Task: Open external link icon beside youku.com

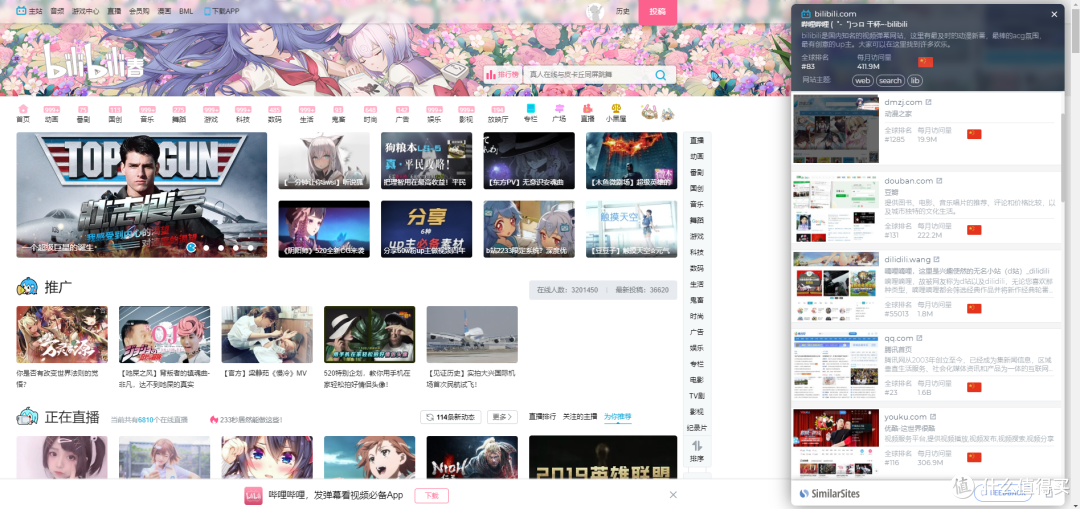Action: 933,417
